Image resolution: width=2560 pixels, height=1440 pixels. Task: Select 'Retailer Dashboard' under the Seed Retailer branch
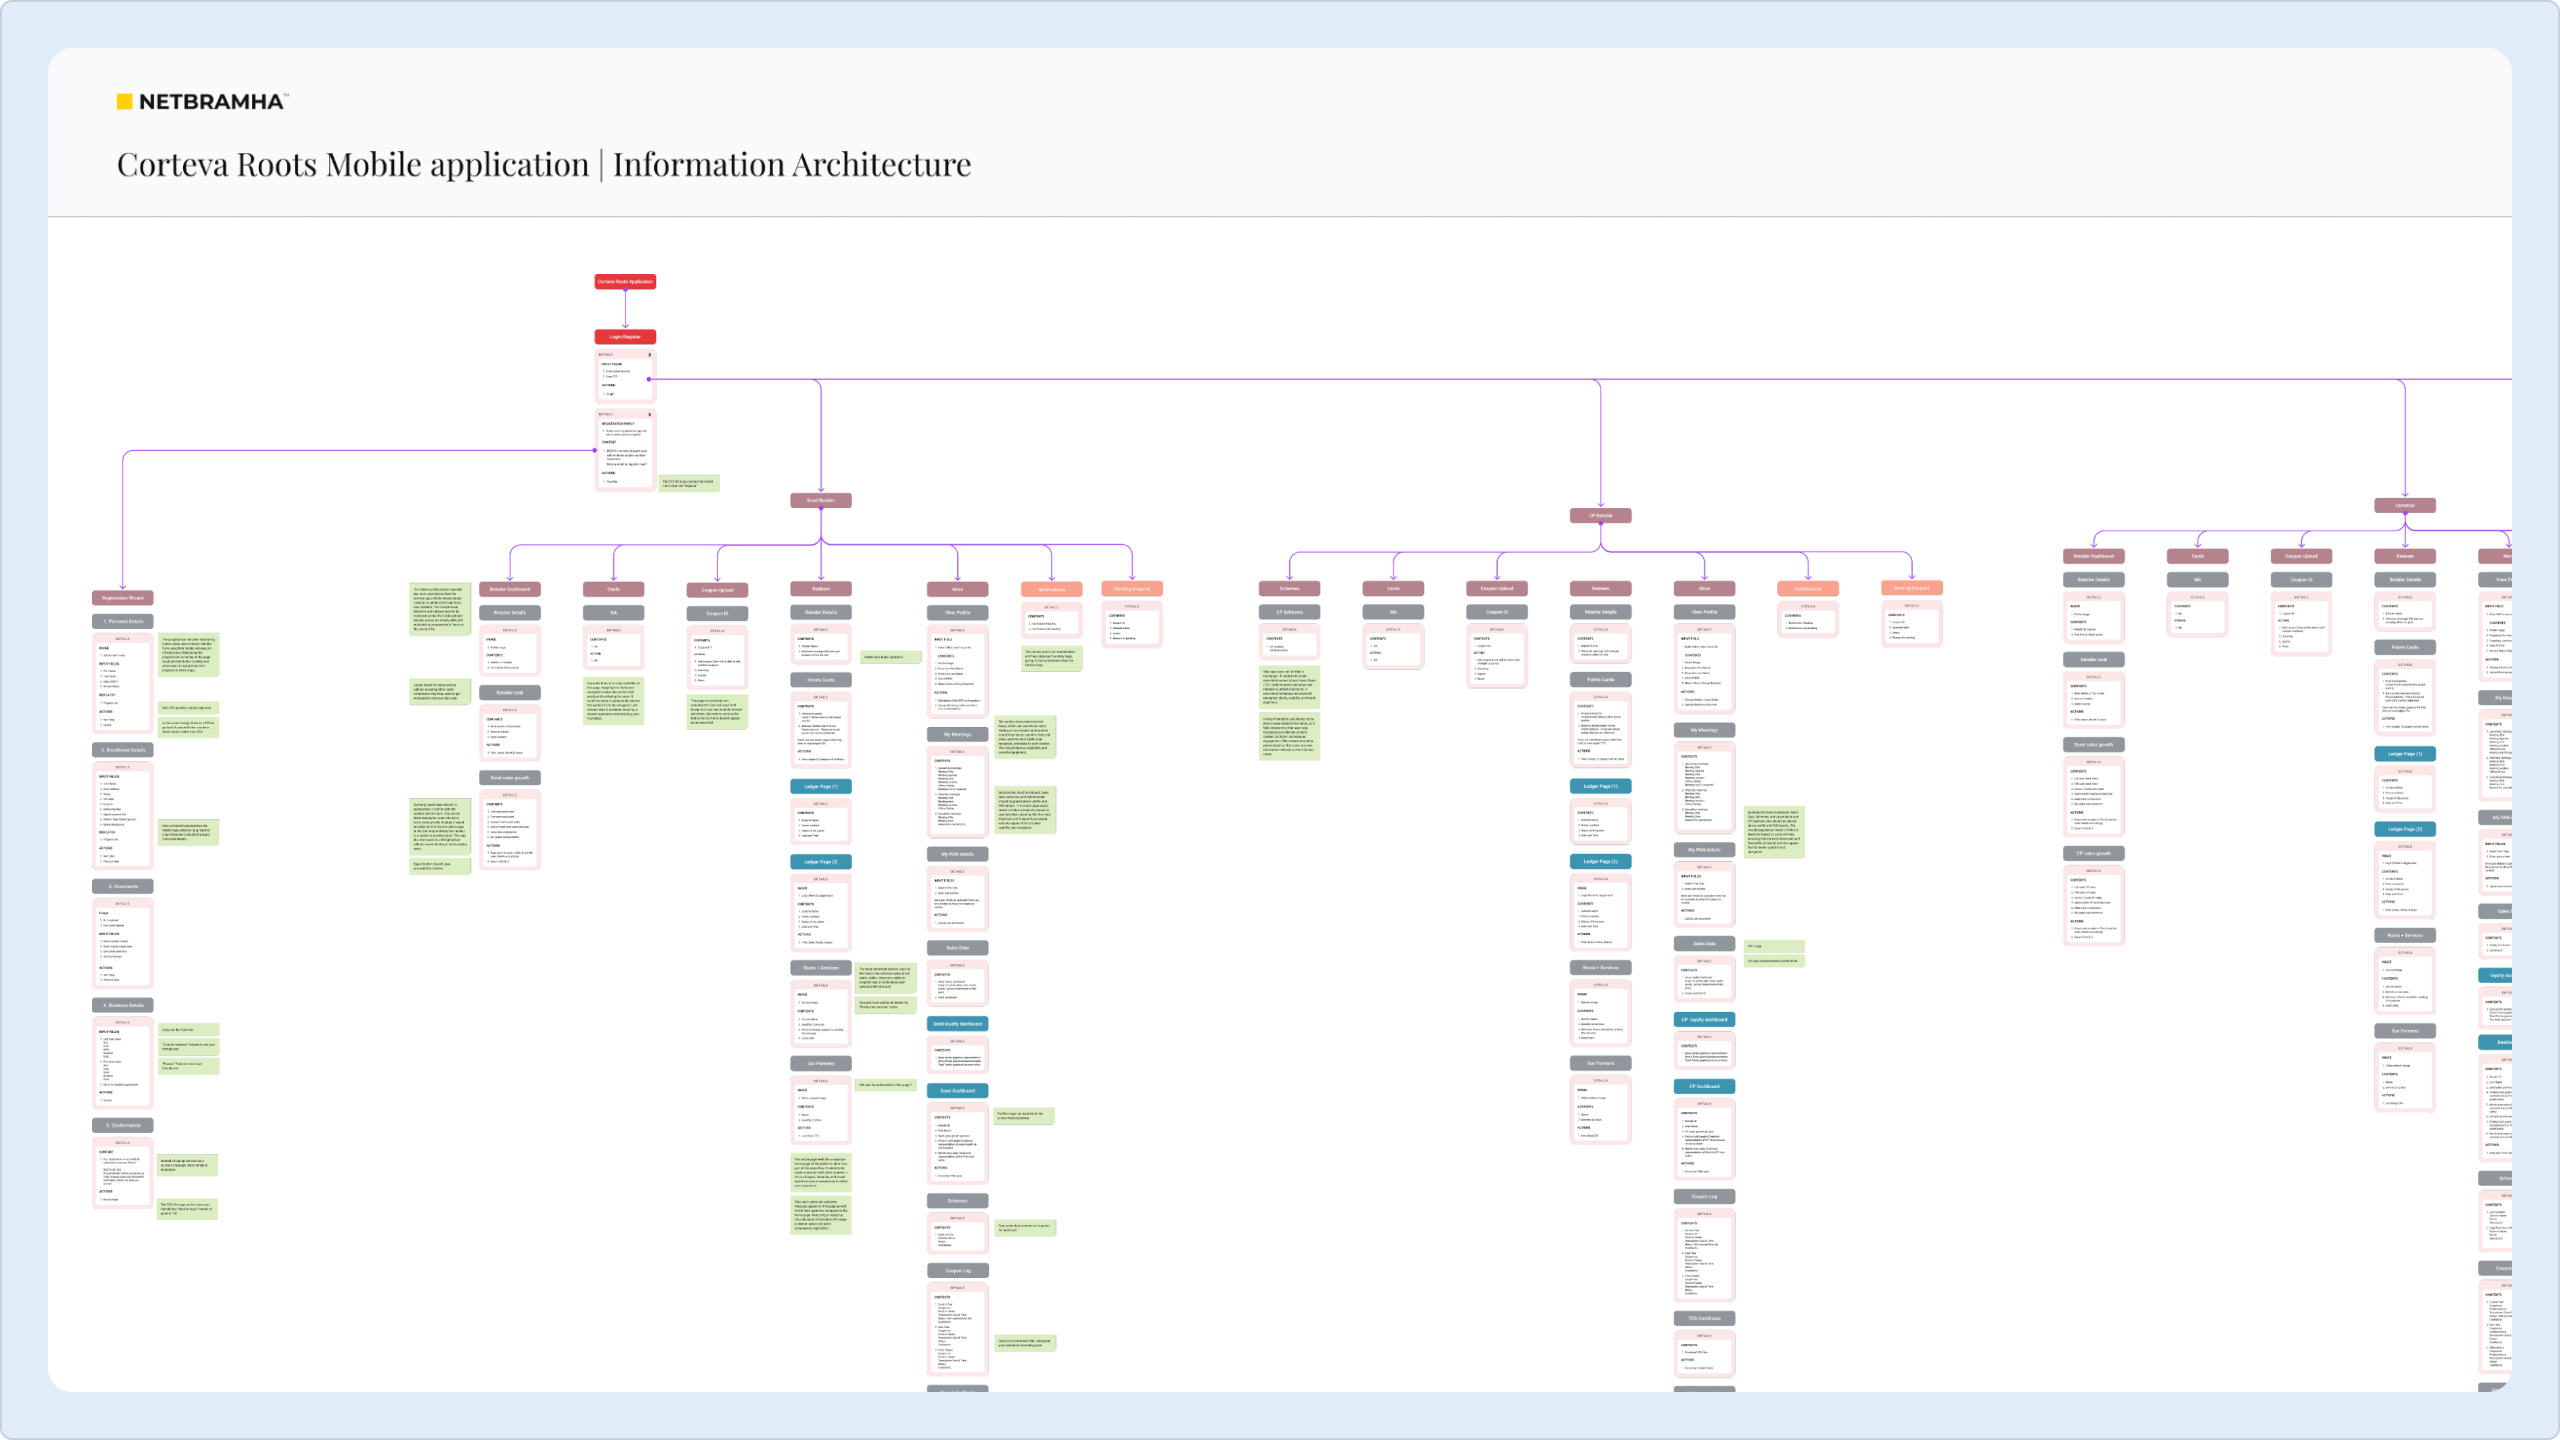pos(510,589)
